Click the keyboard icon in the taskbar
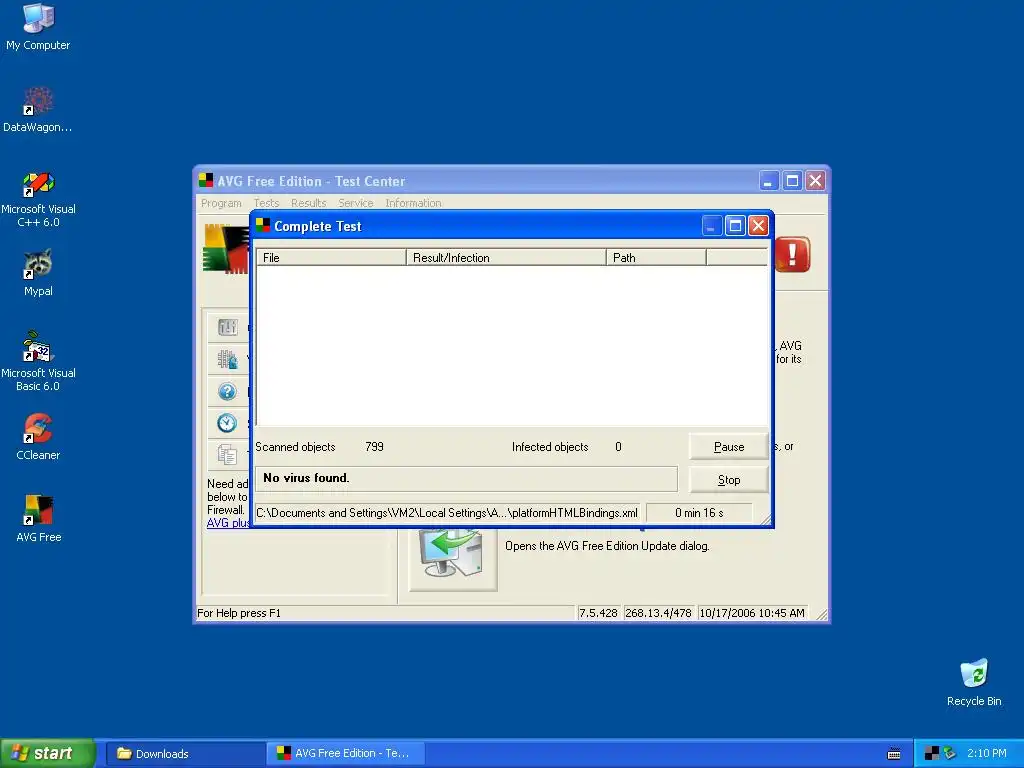Viewport: 1024px width, 768px height. coord(894,754)
